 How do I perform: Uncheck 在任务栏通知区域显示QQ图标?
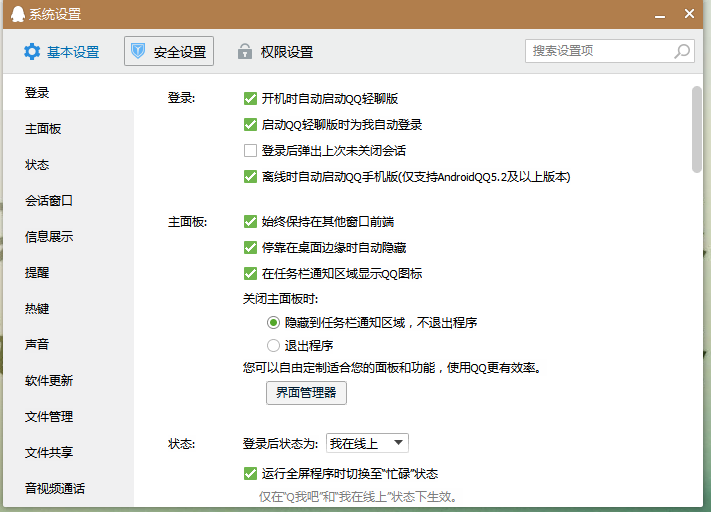(250, 273)
